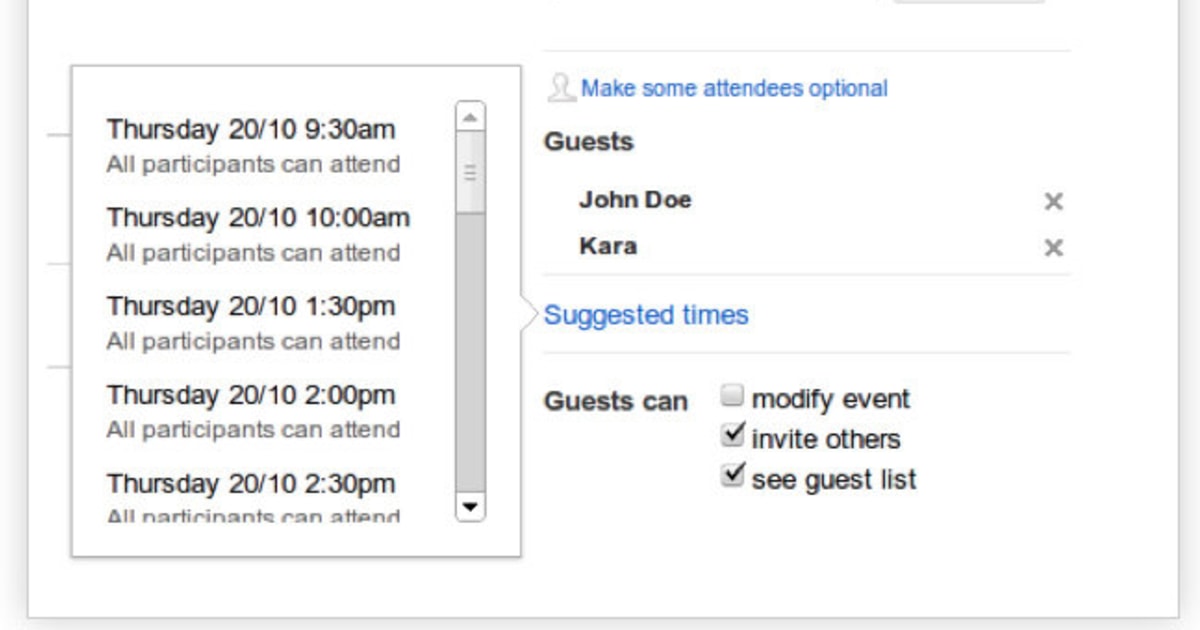Click the attendee silhouette icon
Screen dimensions: 1200x630
pos(559,88)
